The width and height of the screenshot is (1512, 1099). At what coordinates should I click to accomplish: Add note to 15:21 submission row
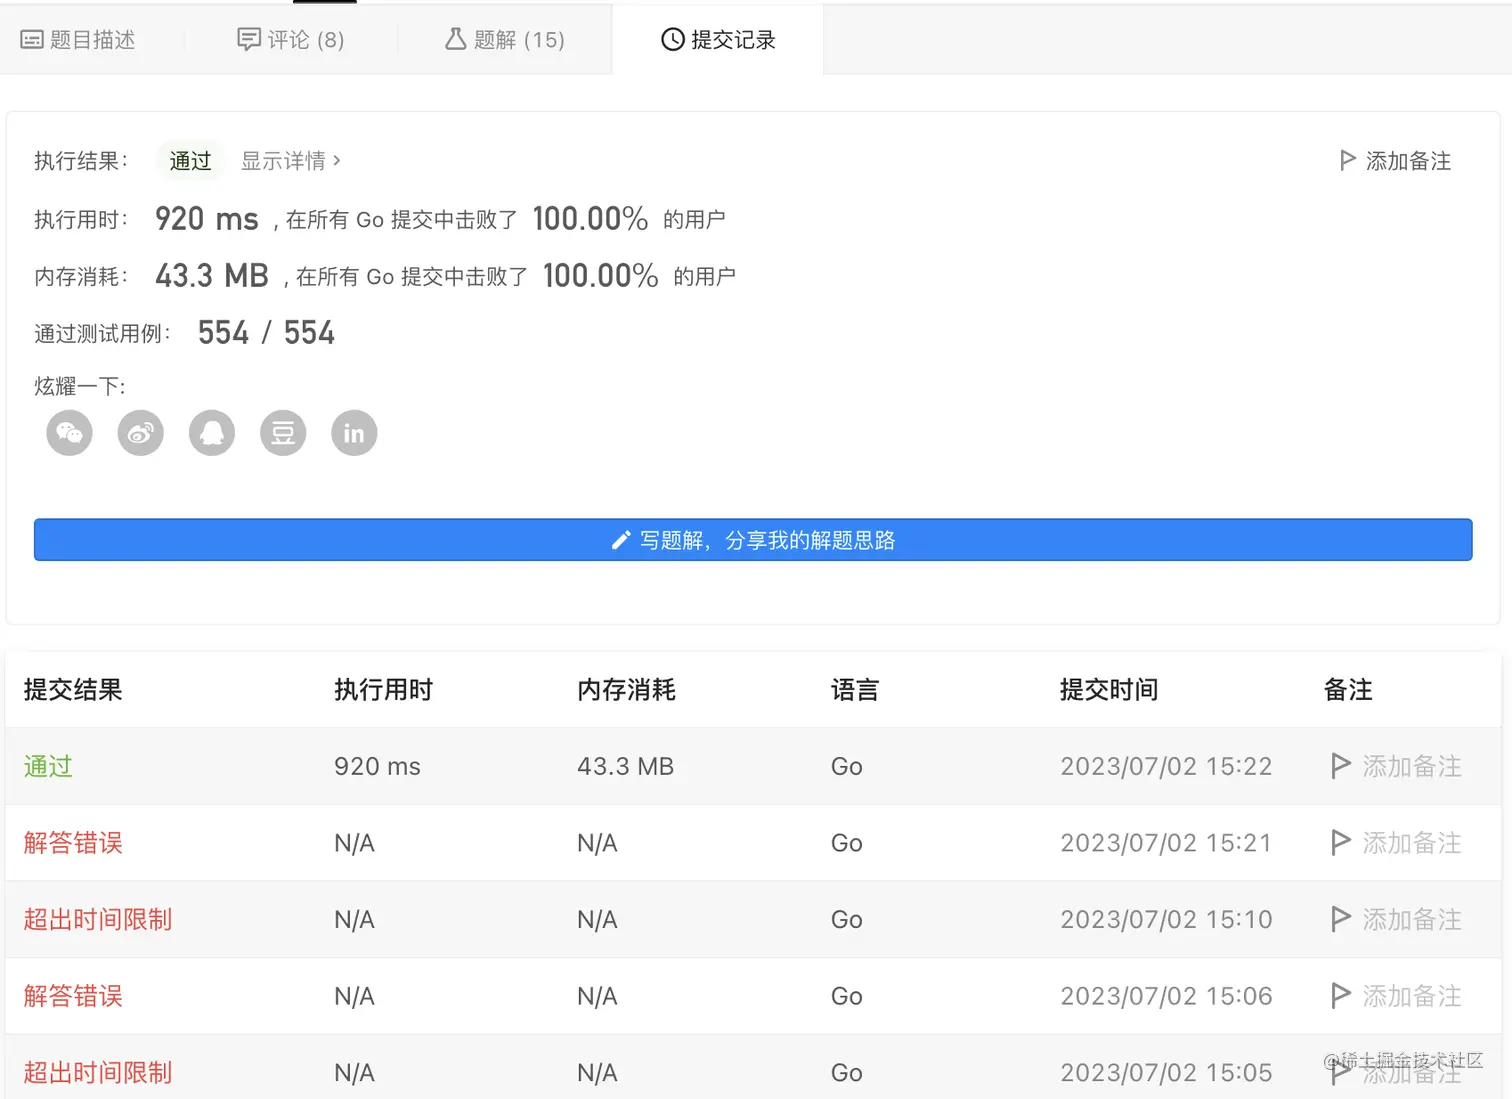pyautogui.click(x=1396, y=843)
